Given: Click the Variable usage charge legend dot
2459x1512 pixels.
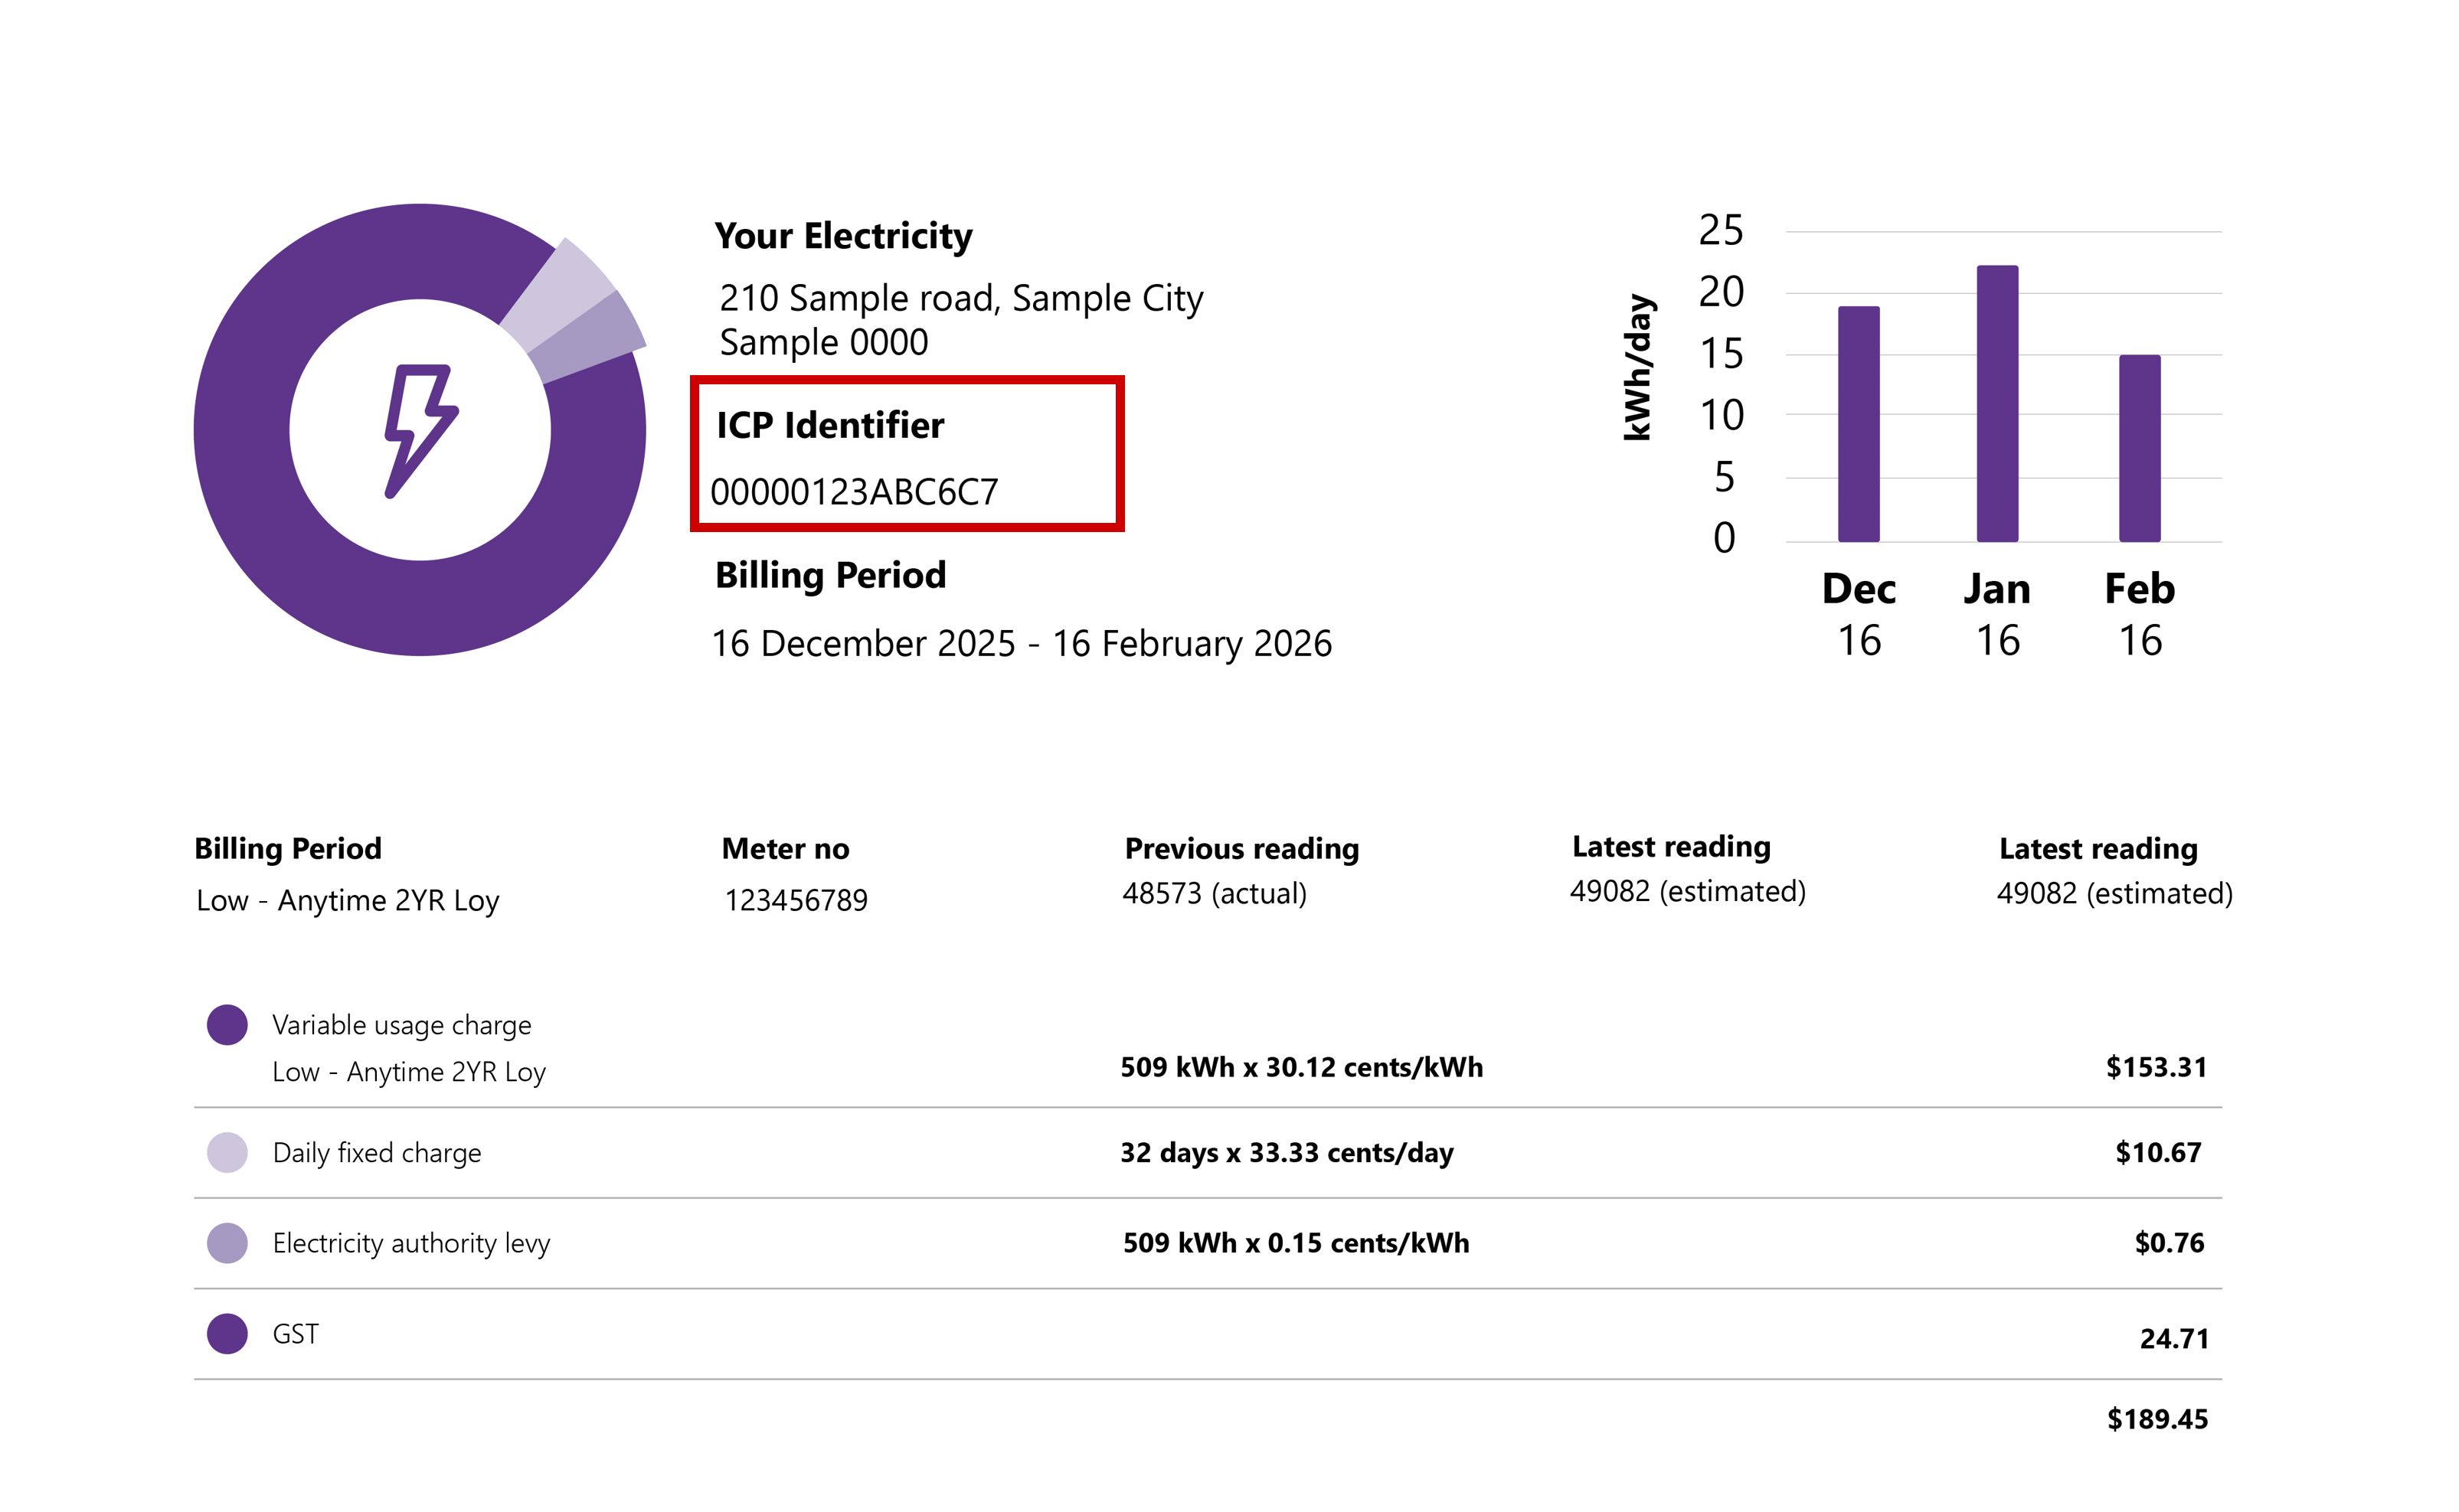Looking at the screenshot, I should pyautogui.click(x=227, y=1025).
